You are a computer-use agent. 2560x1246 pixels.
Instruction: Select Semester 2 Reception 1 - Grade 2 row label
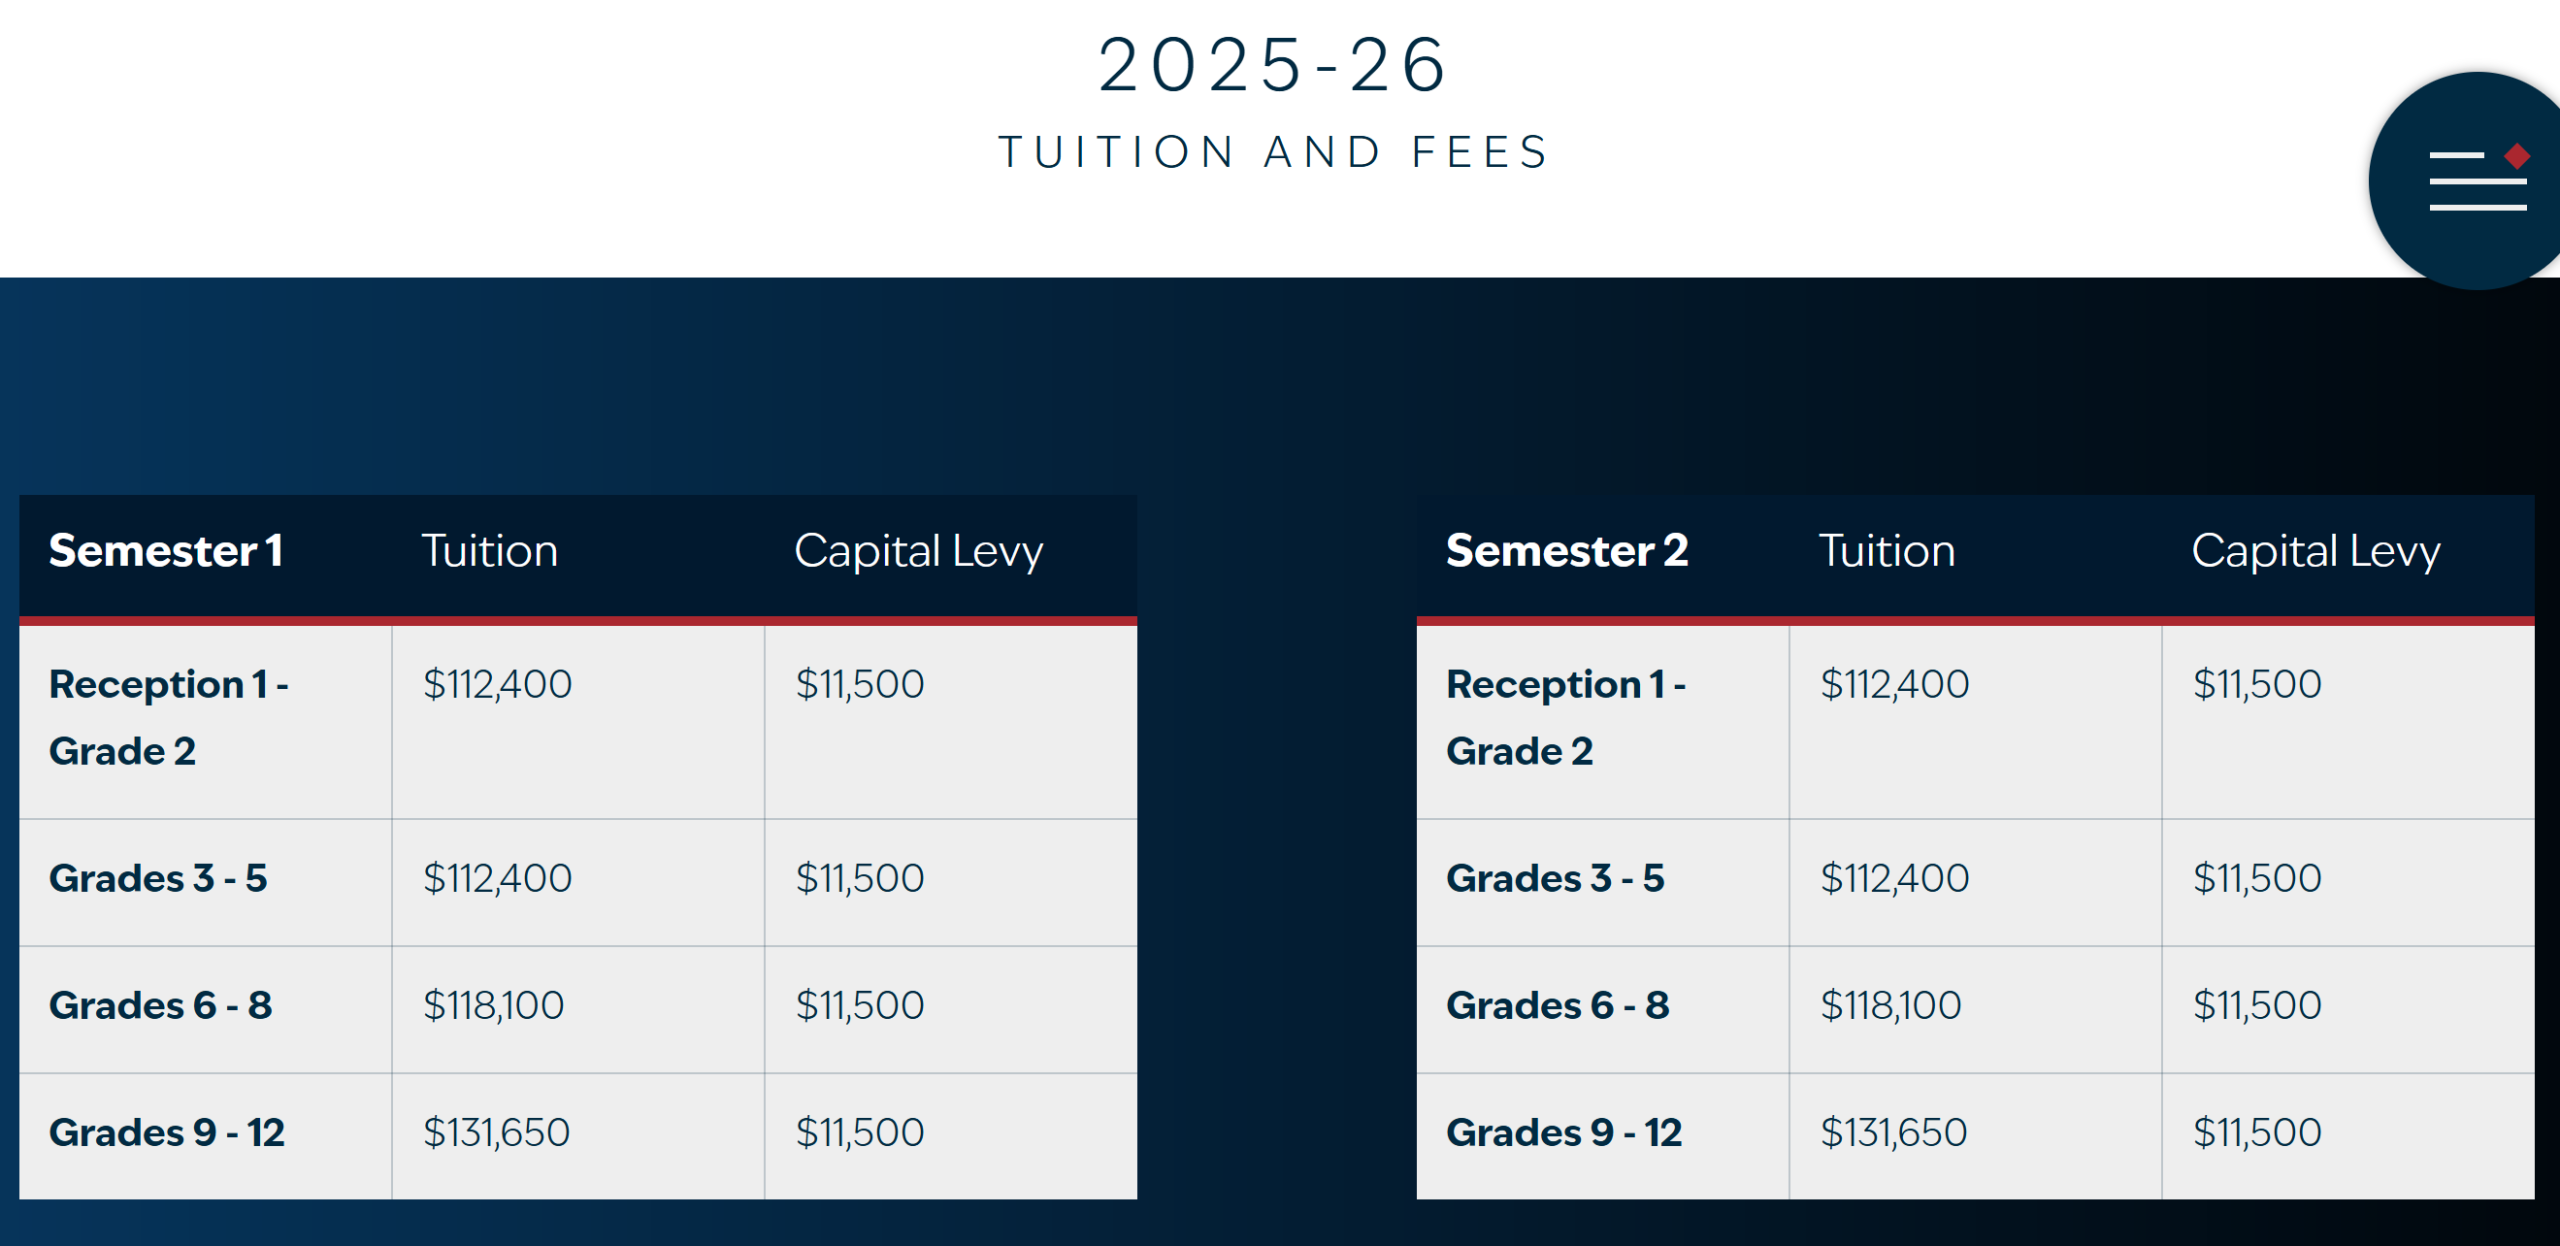(x=1565, y=717)
